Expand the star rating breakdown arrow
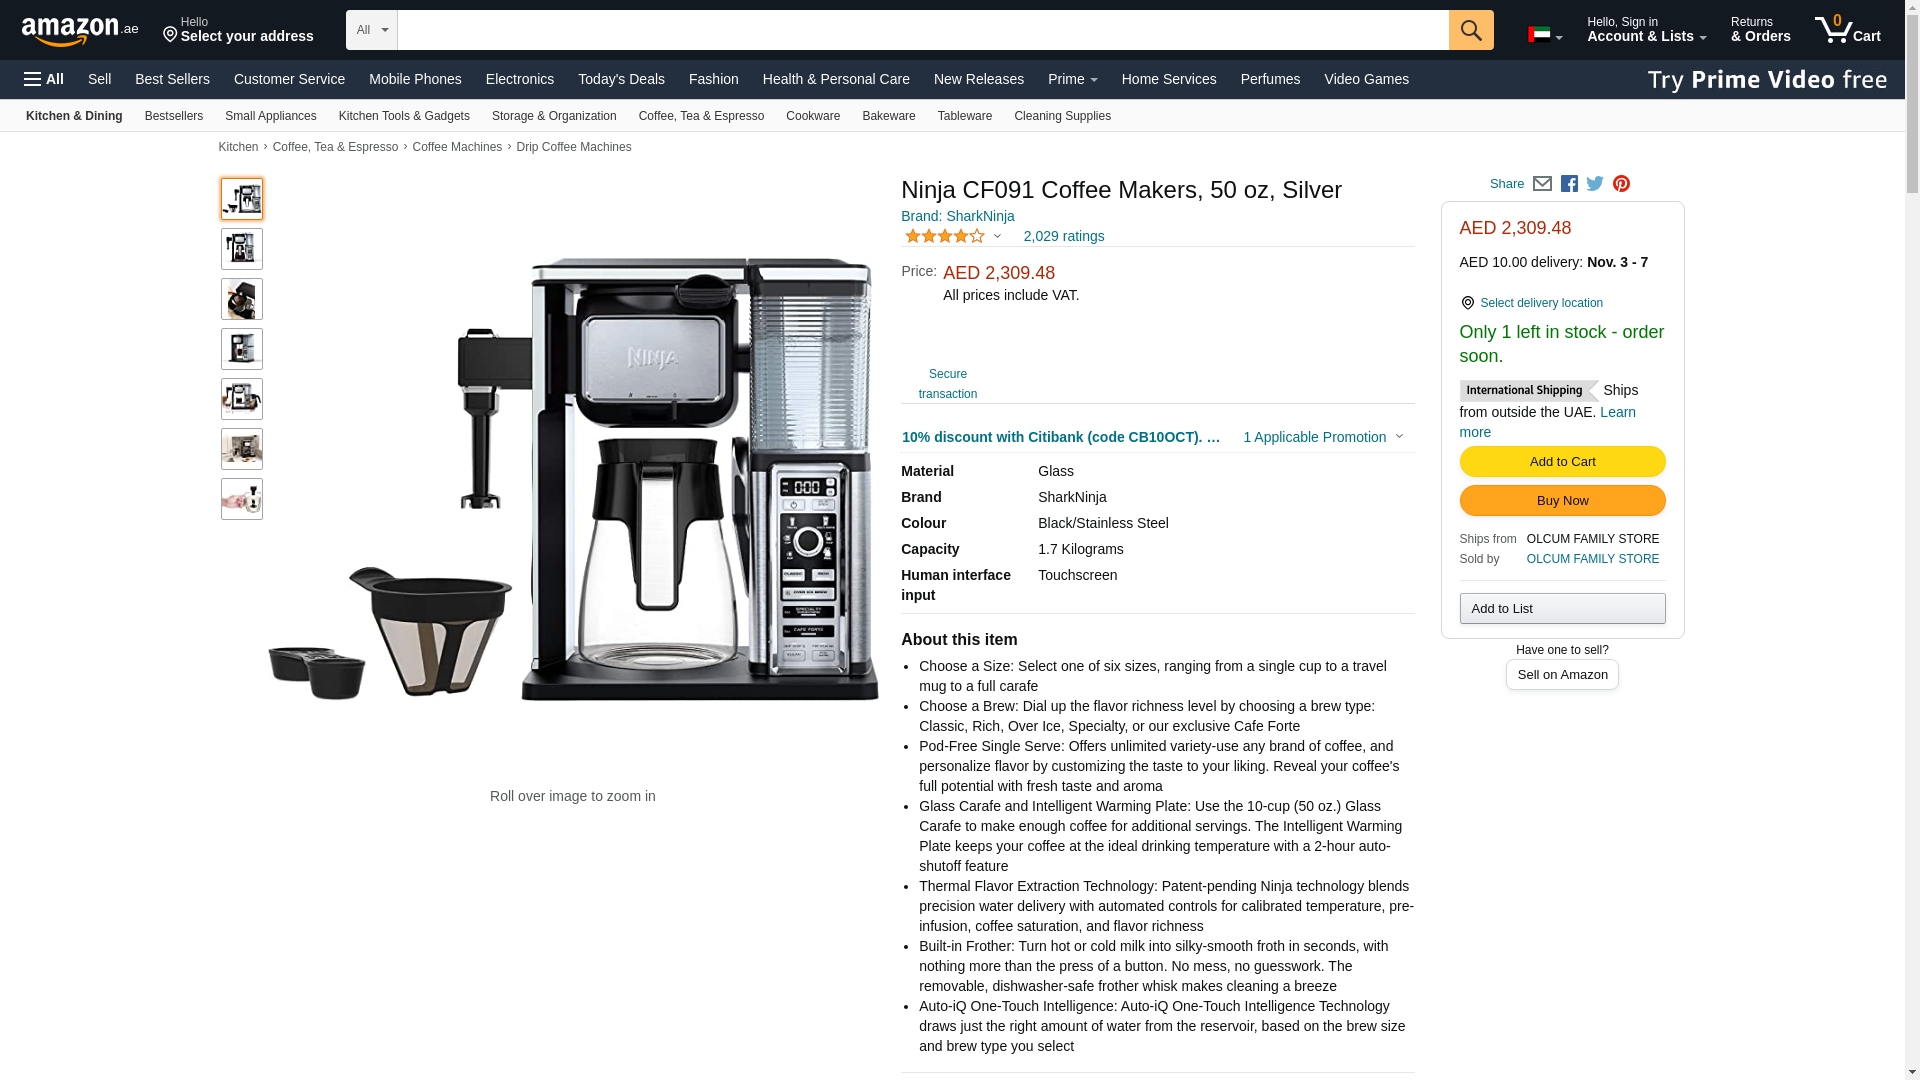Viewport: 1920px width, 1080px height. 997,237
